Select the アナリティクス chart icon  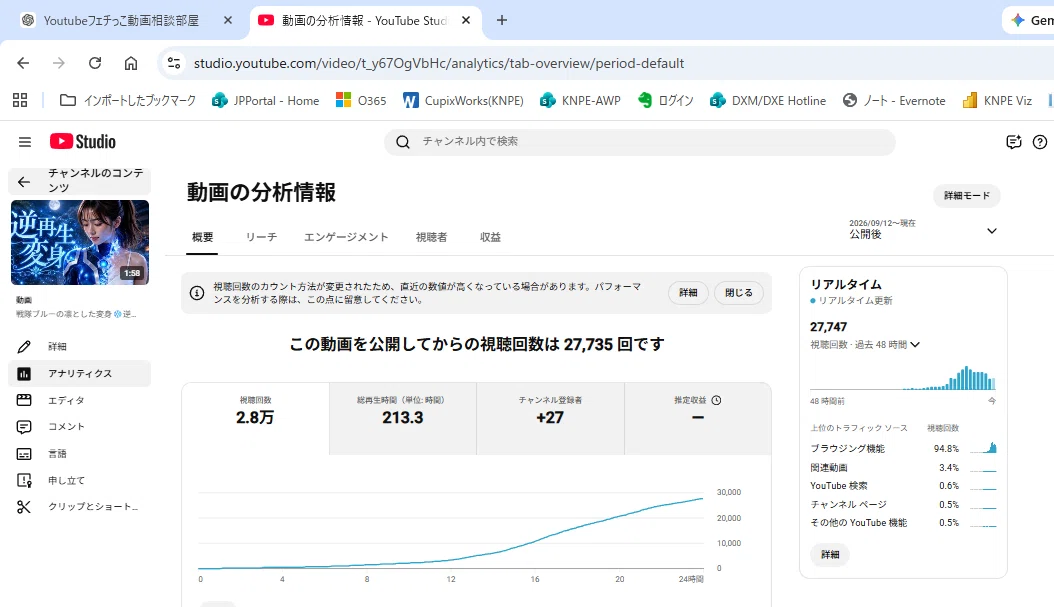click(24, 374)
